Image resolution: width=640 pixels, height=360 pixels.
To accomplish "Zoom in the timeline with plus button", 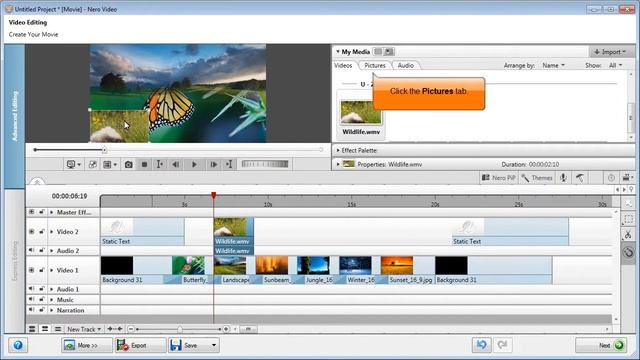I will 226,329.
